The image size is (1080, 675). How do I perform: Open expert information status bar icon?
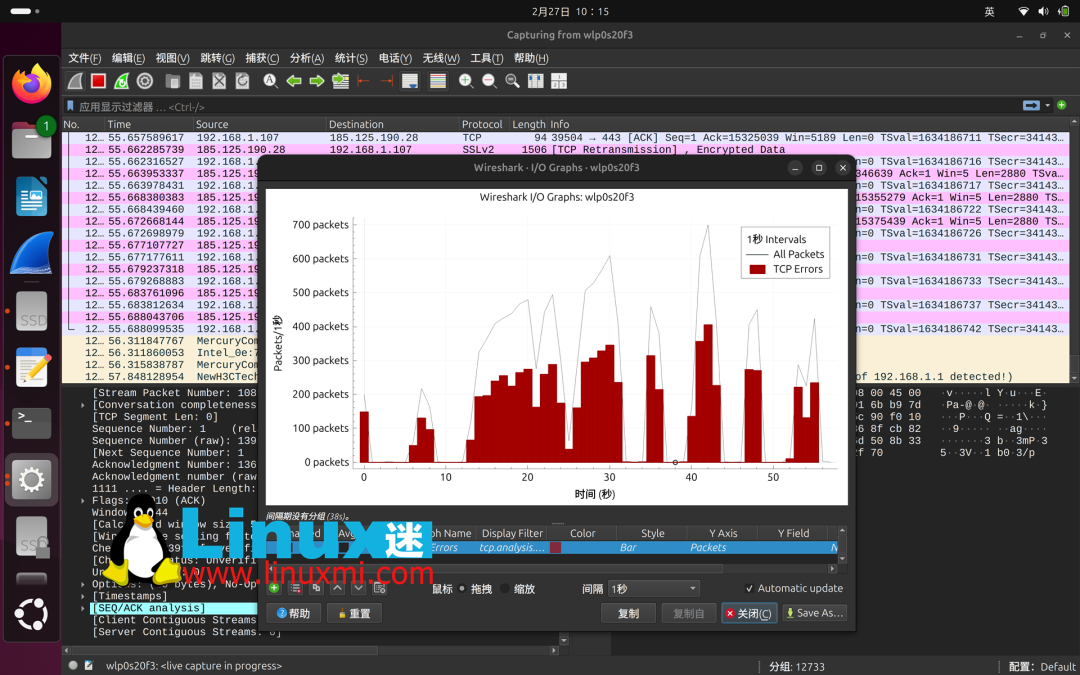pyautogui.click(x=72, y=665)
